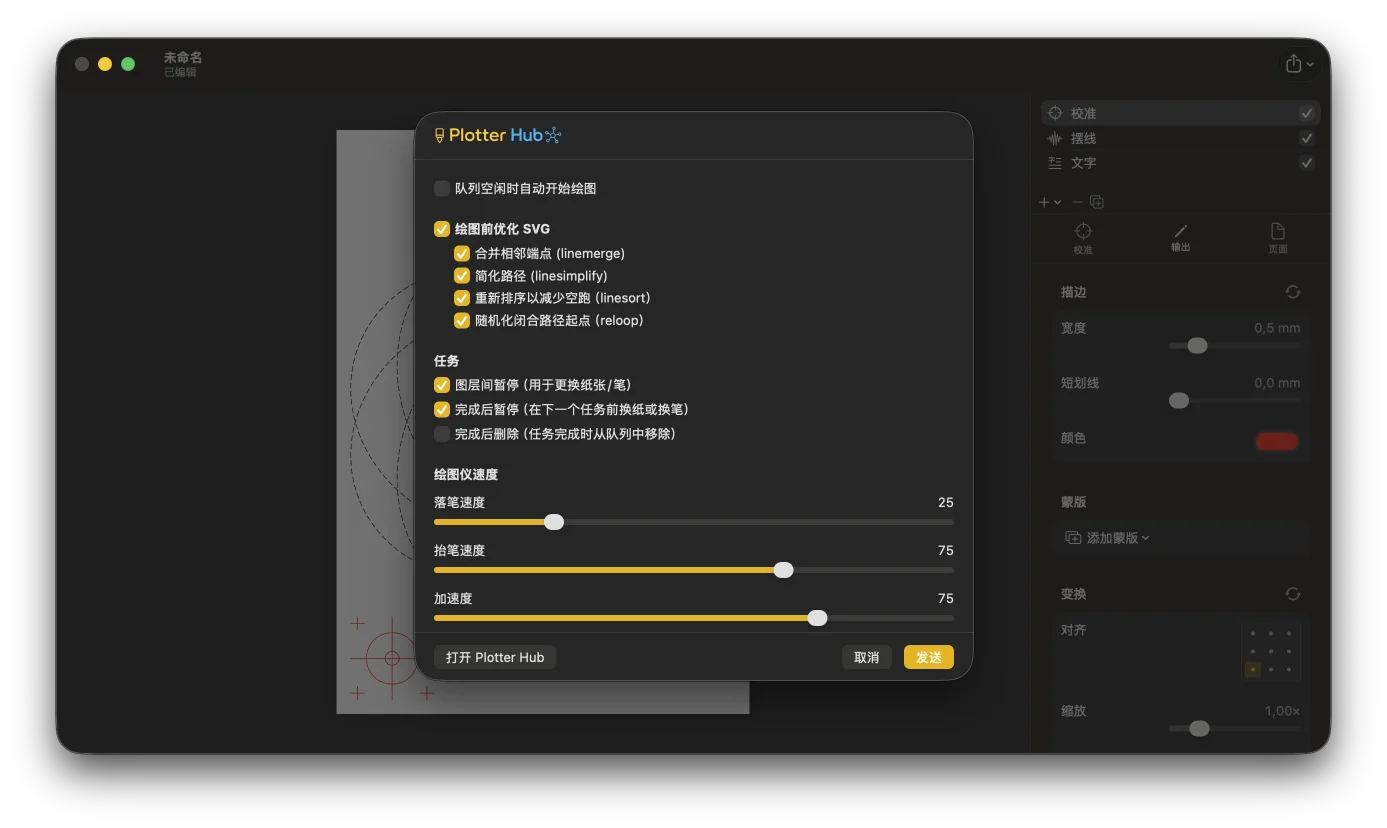The image size is (1387, 828).
Task: Click the 落笔速度 value 25
Action: click(946, 502)
